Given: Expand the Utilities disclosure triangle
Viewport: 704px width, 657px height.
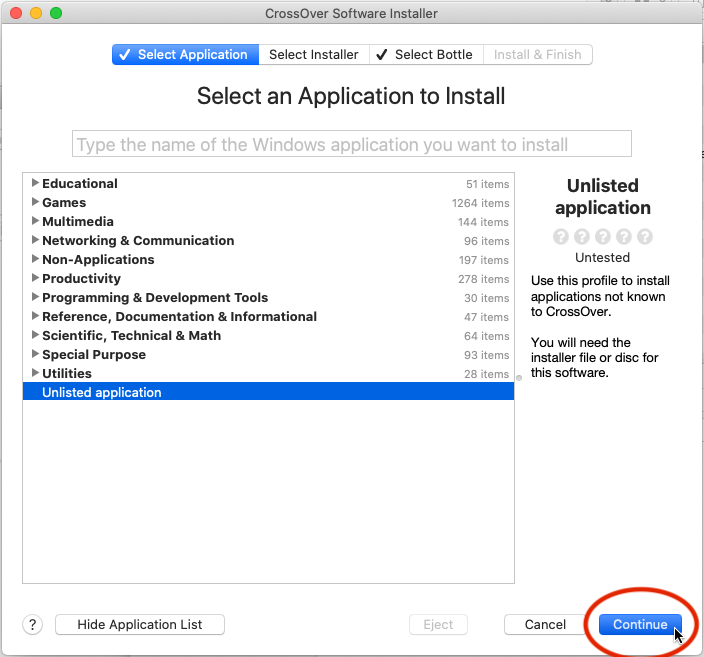Looking at the screenshot, I should [35, 372].
